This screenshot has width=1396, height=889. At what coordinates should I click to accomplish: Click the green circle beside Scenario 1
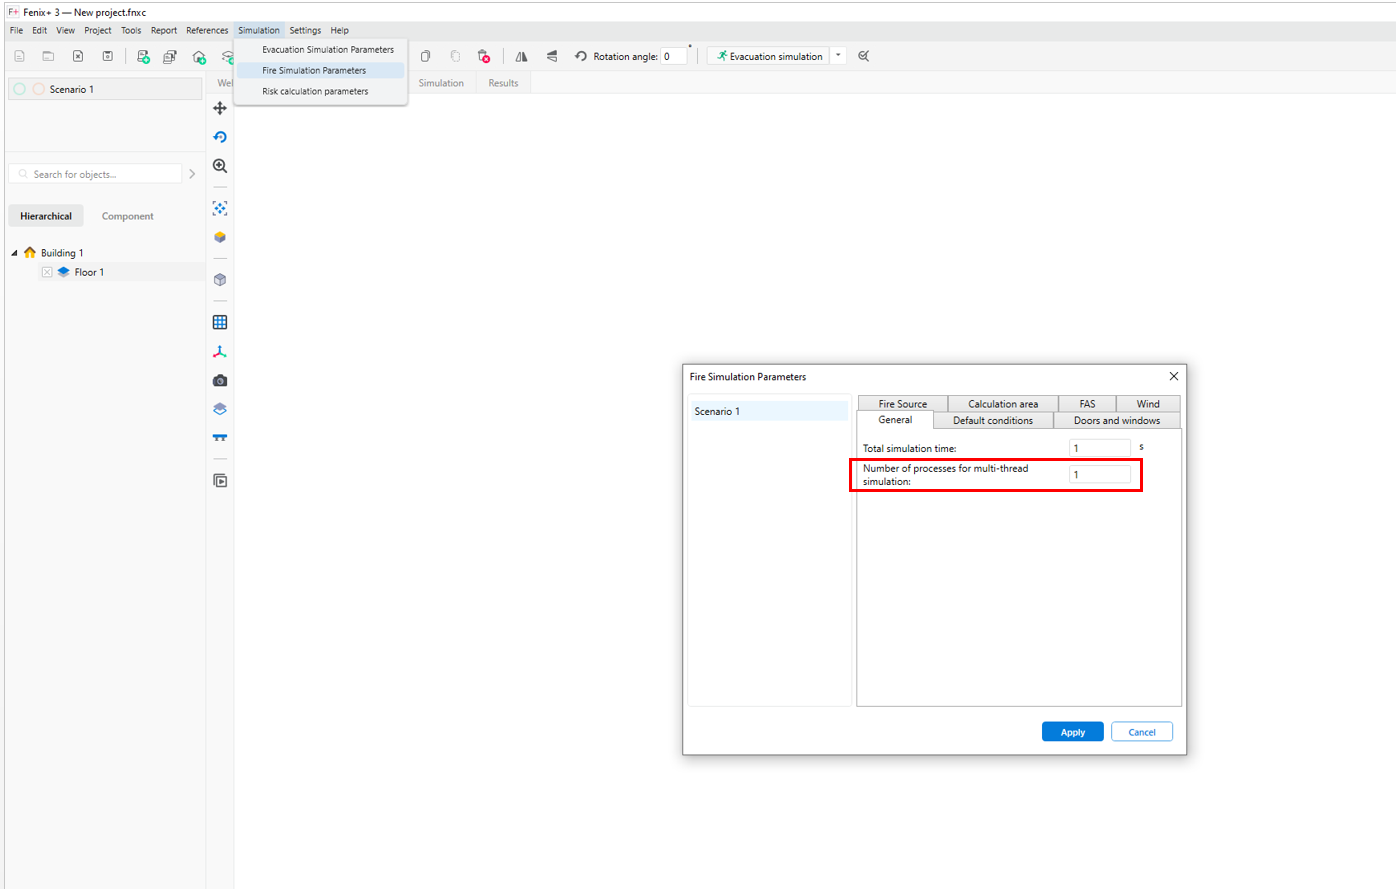20,89
